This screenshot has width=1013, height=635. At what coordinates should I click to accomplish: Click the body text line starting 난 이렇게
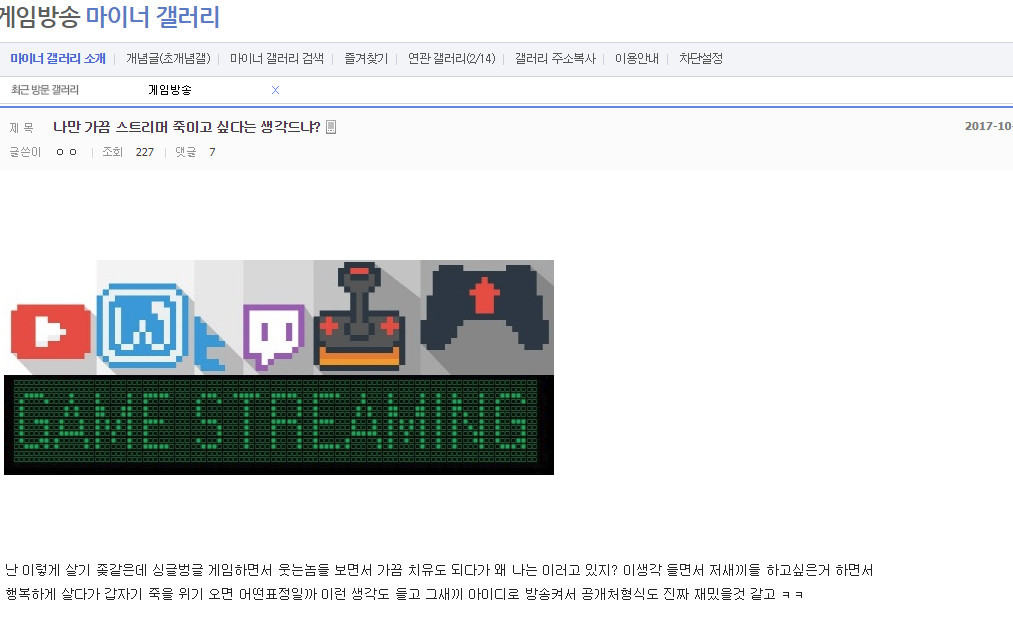pyautogui.click(x=439, y=570)
